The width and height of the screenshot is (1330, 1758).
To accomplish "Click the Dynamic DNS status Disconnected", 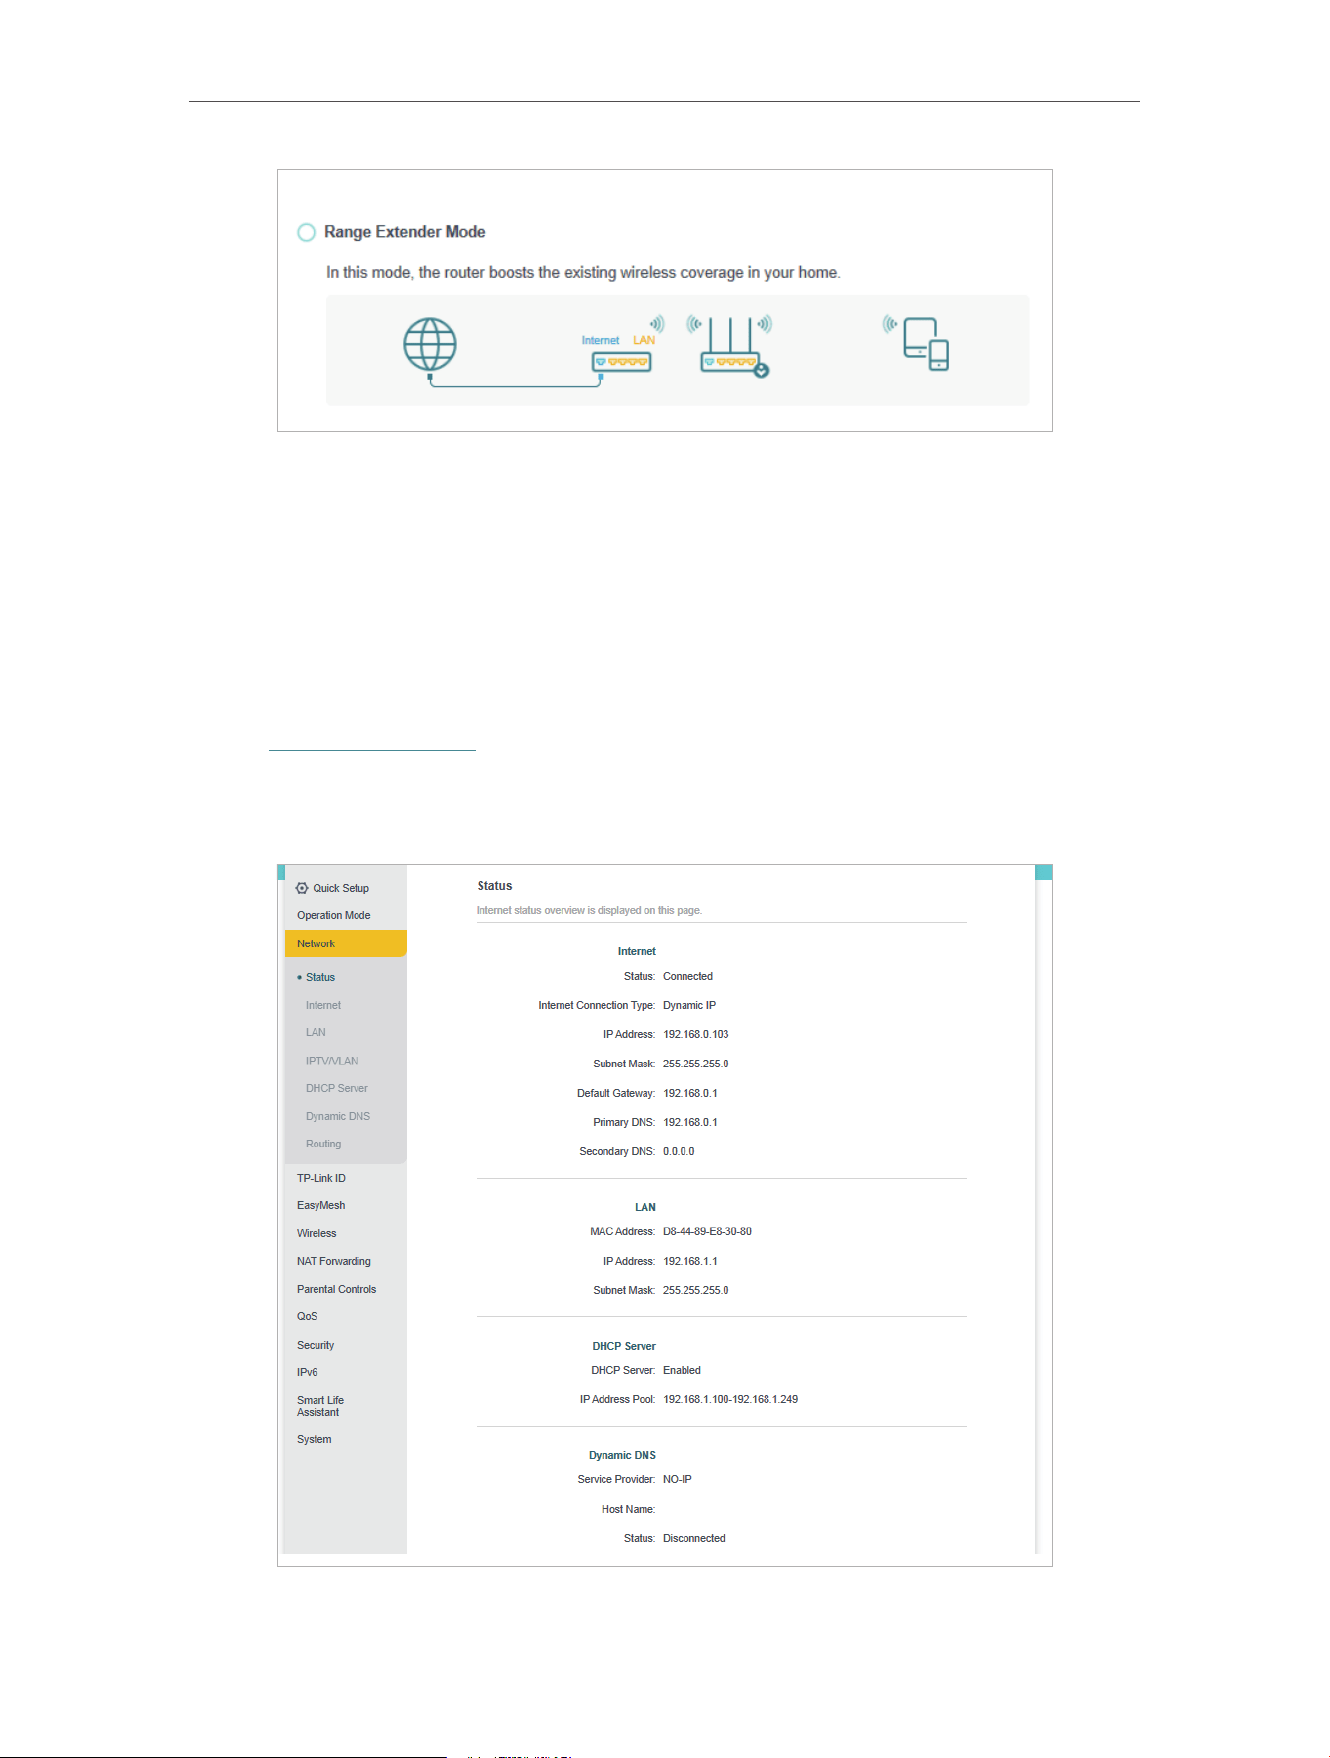I will pyautogui.click(x=694, y=1538).
